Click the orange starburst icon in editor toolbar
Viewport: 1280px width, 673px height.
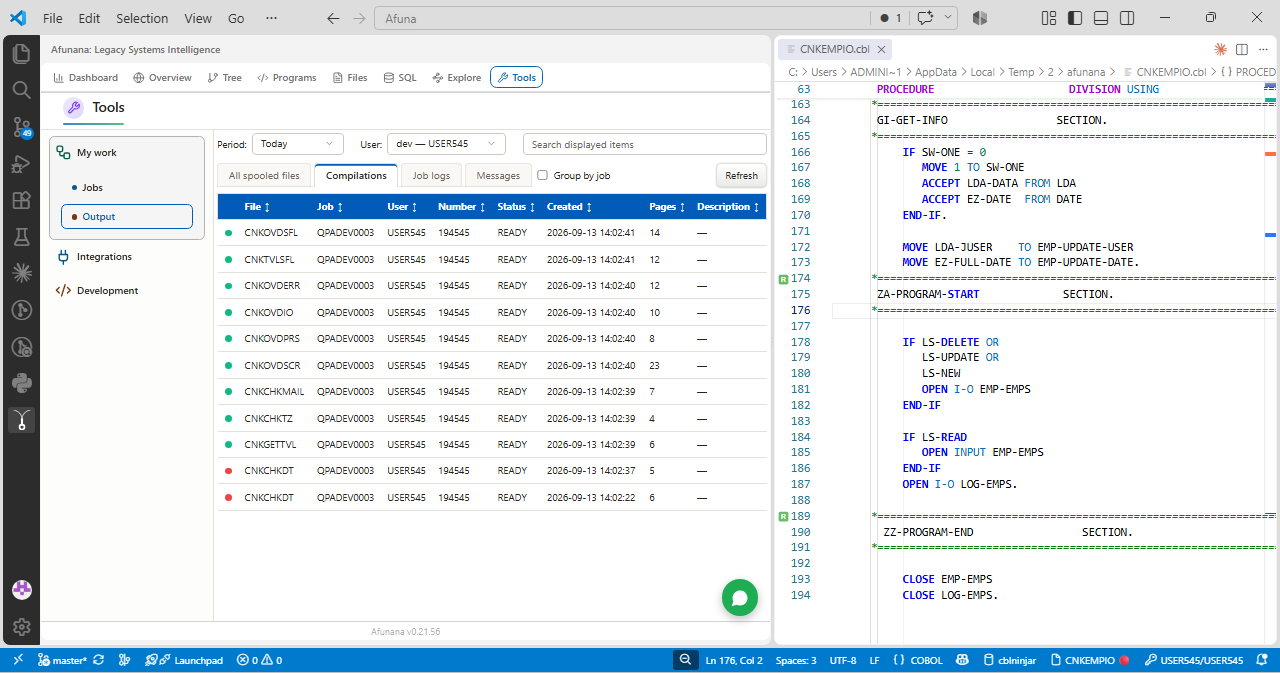1220,49
